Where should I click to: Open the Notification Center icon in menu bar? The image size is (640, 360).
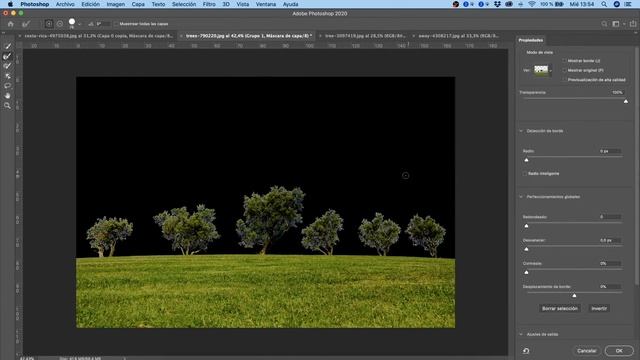click(628, 4)
